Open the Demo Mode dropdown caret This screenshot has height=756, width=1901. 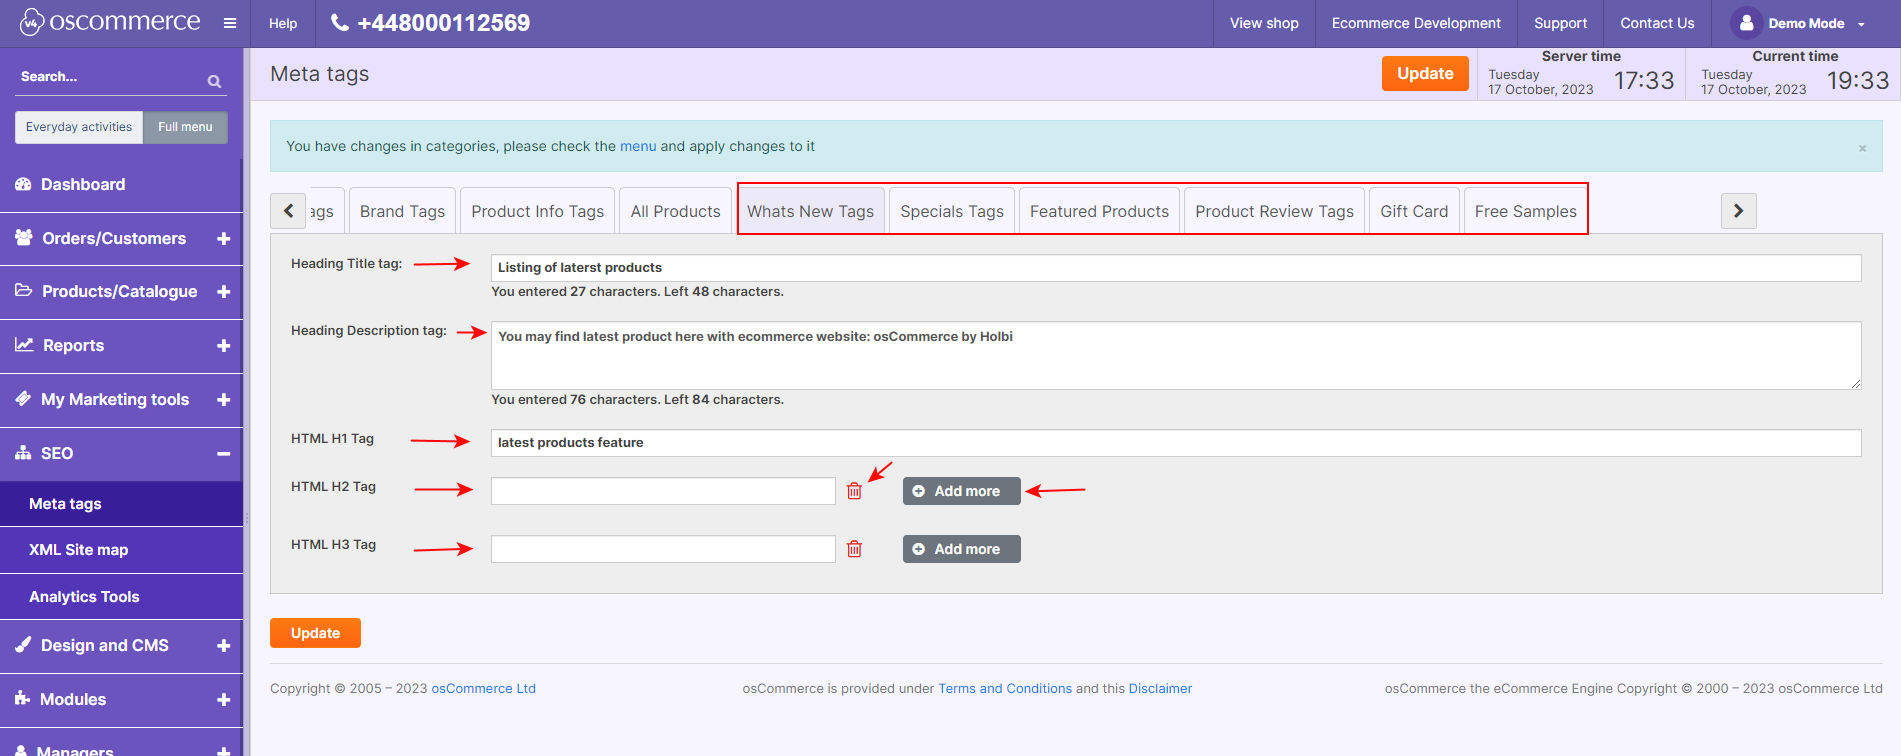coord(1861,24)
